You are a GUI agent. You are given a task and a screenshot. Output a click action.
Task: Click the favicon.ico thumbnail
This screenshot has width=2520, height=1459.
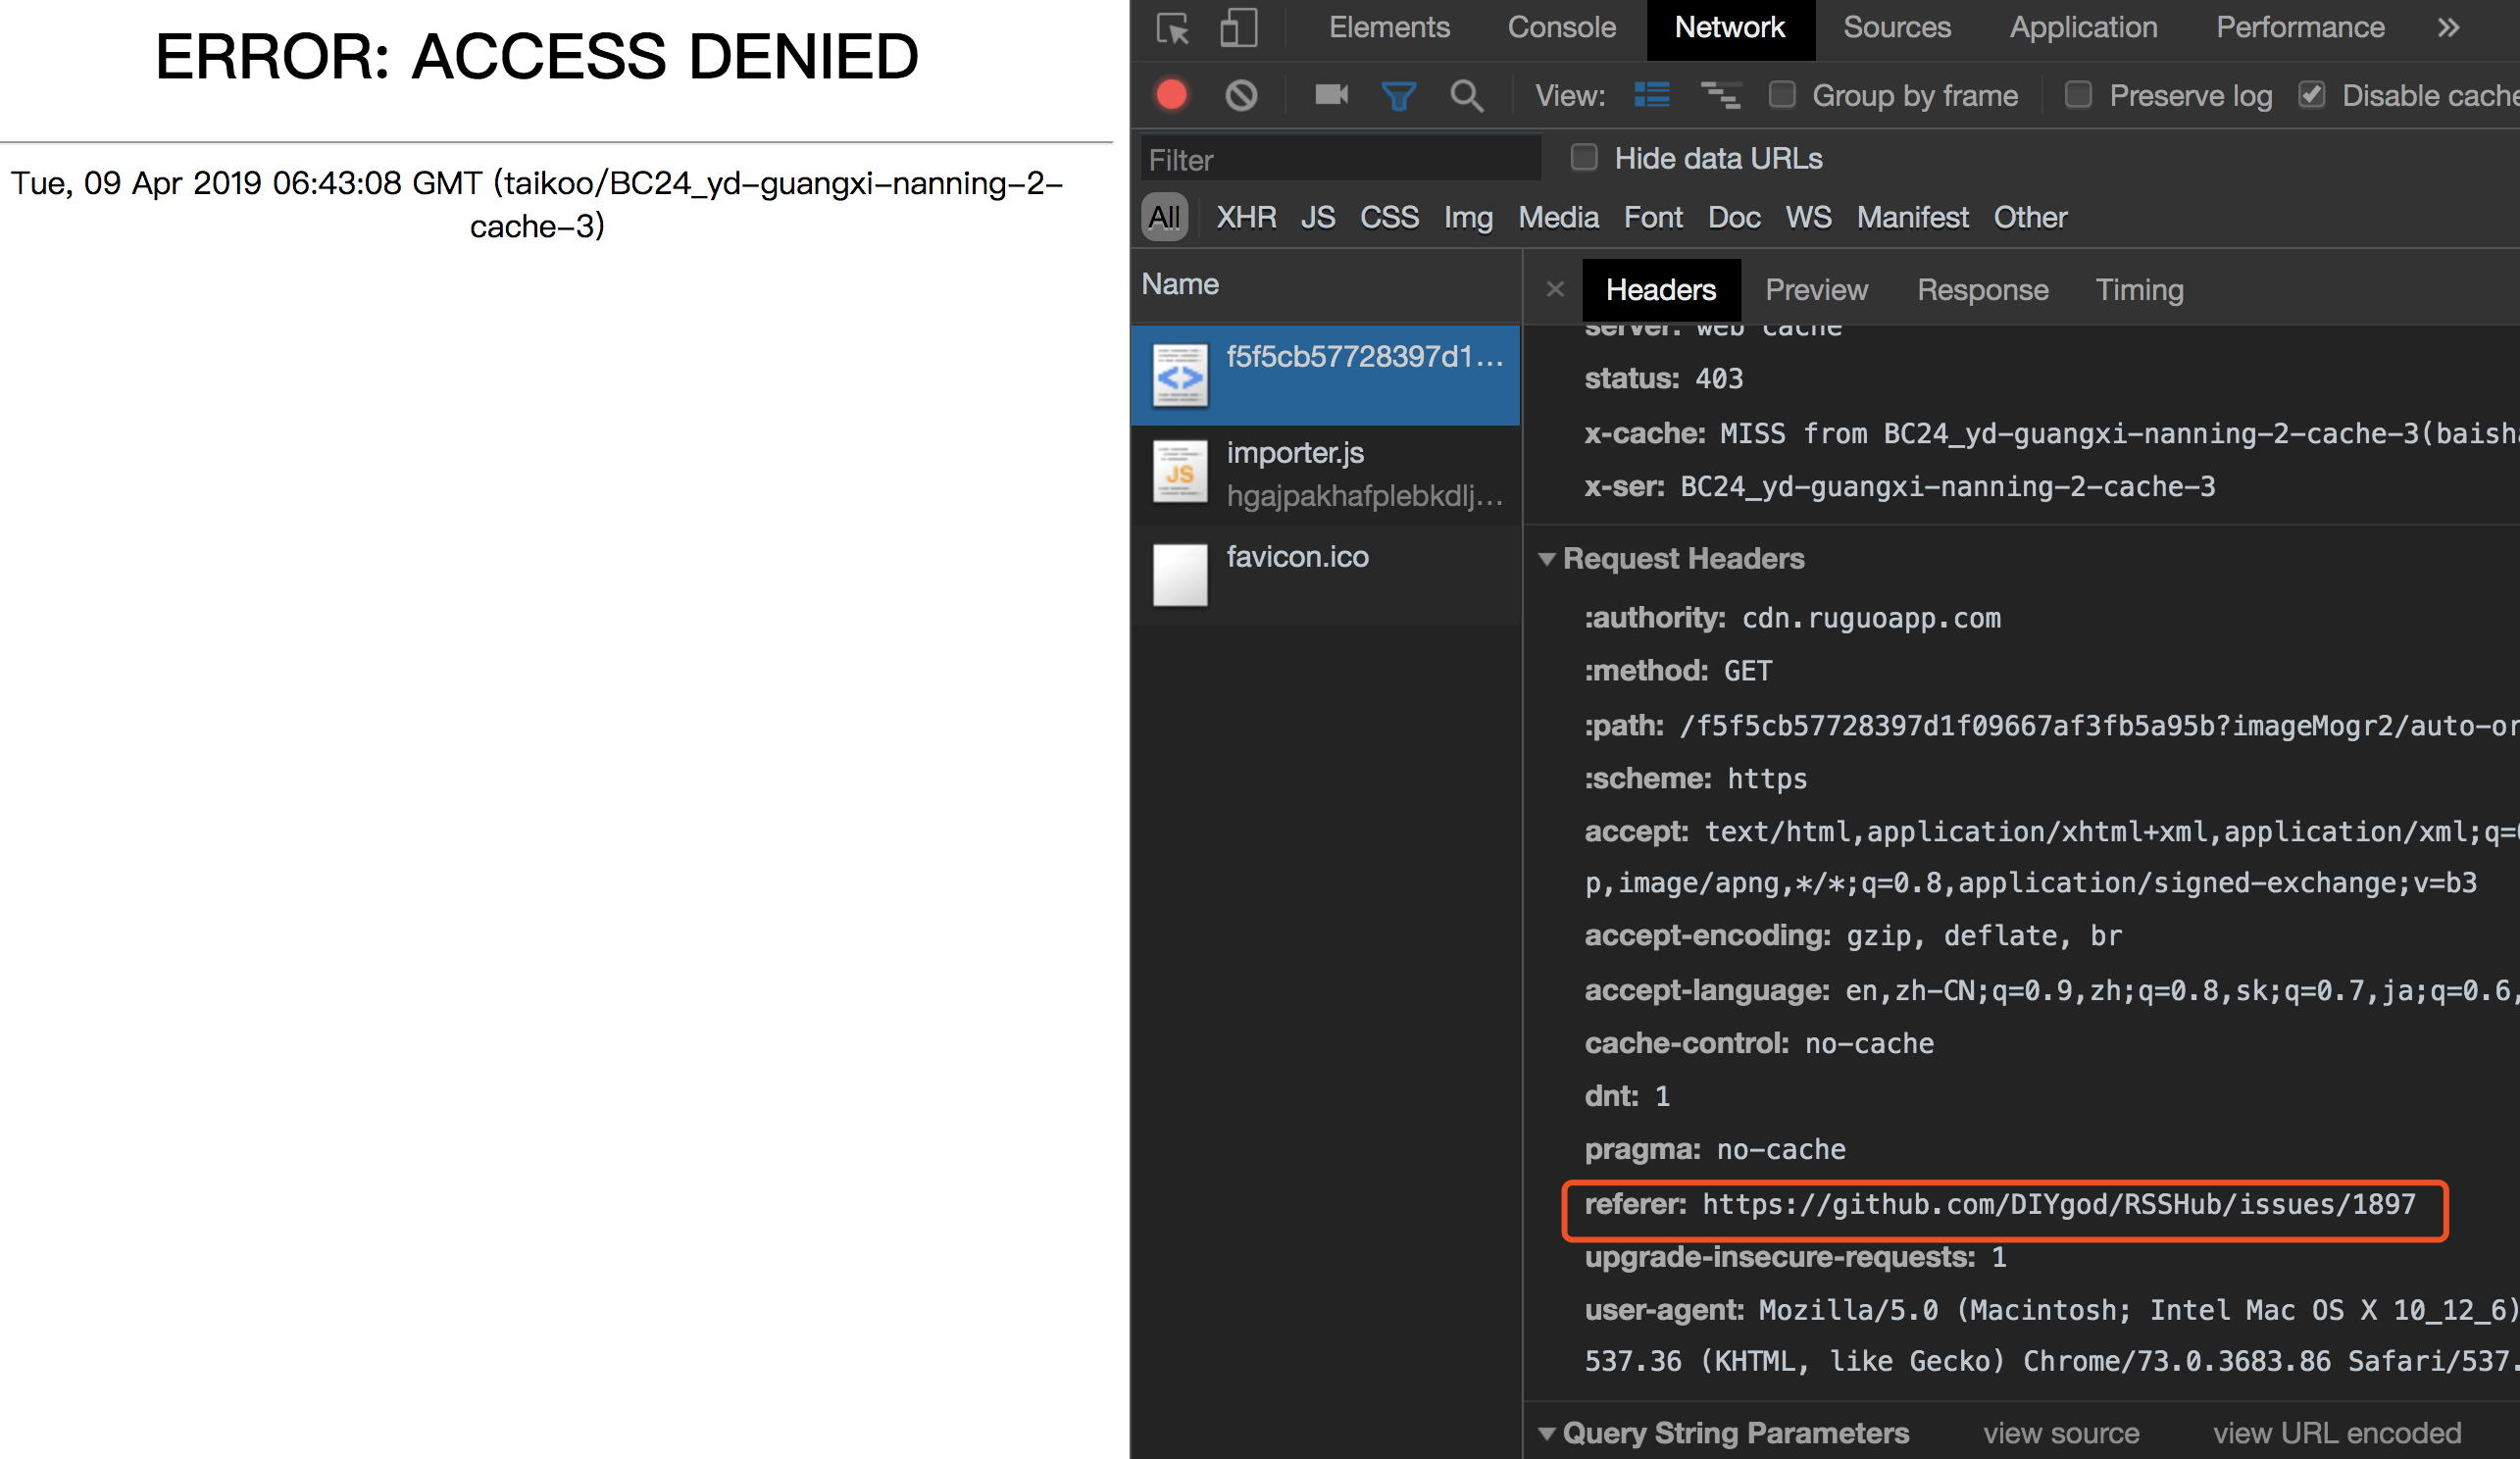pyautogui.click(x=1180, y=575)
